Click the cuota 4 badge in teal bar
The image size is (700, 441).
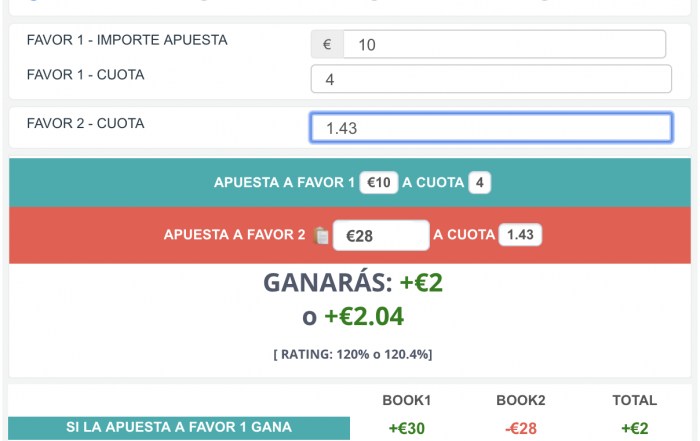(x=480, y=183)
